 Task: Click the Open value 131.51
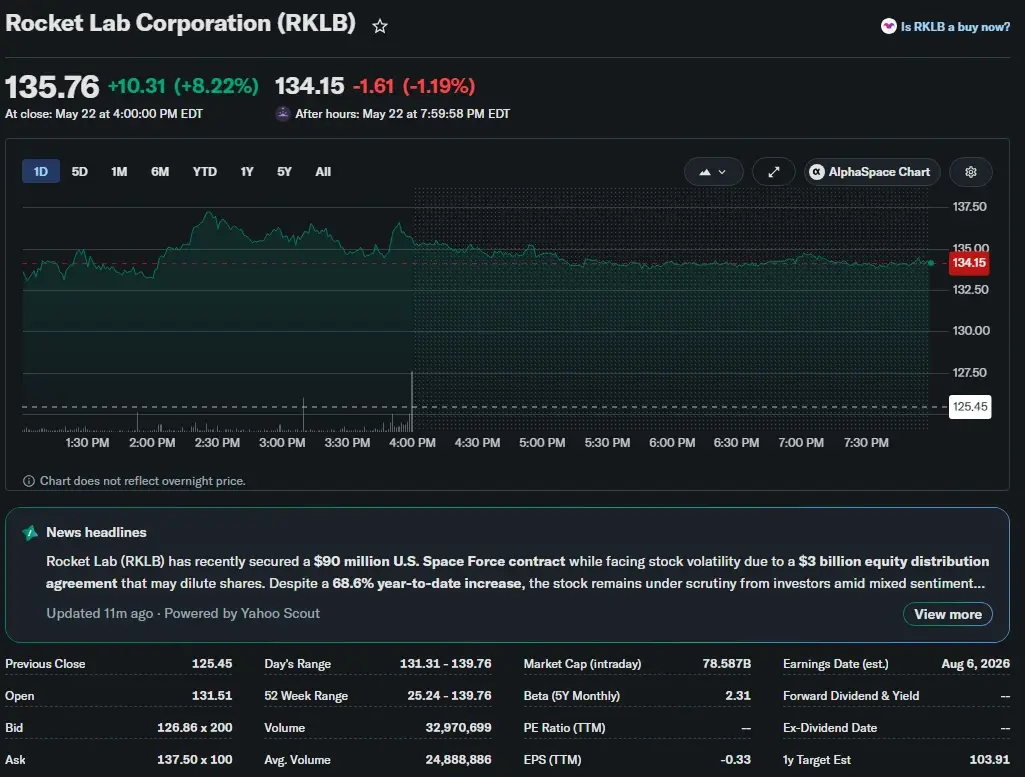tap(212, 695)
